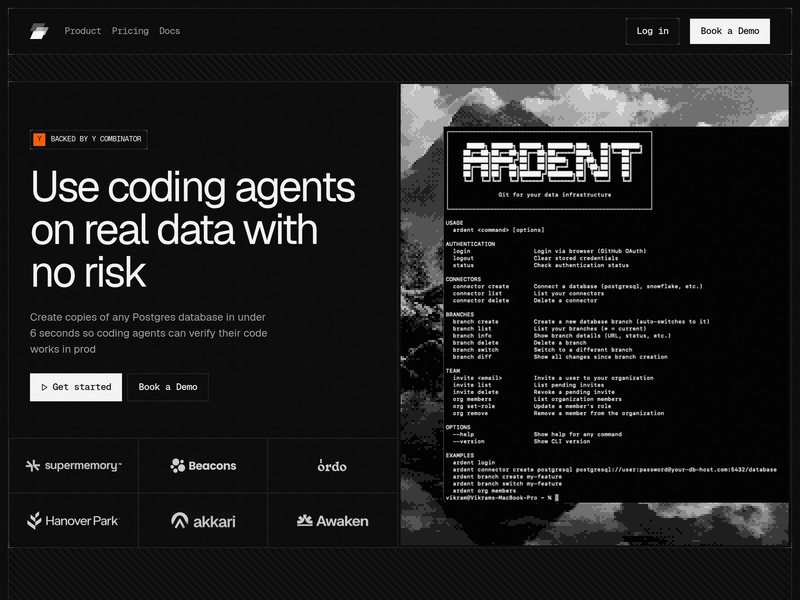Image resolution: width=800 pixels, height=600 pixels.
Task: Click the terminal prompt cursor line
Action: point(502,497)
